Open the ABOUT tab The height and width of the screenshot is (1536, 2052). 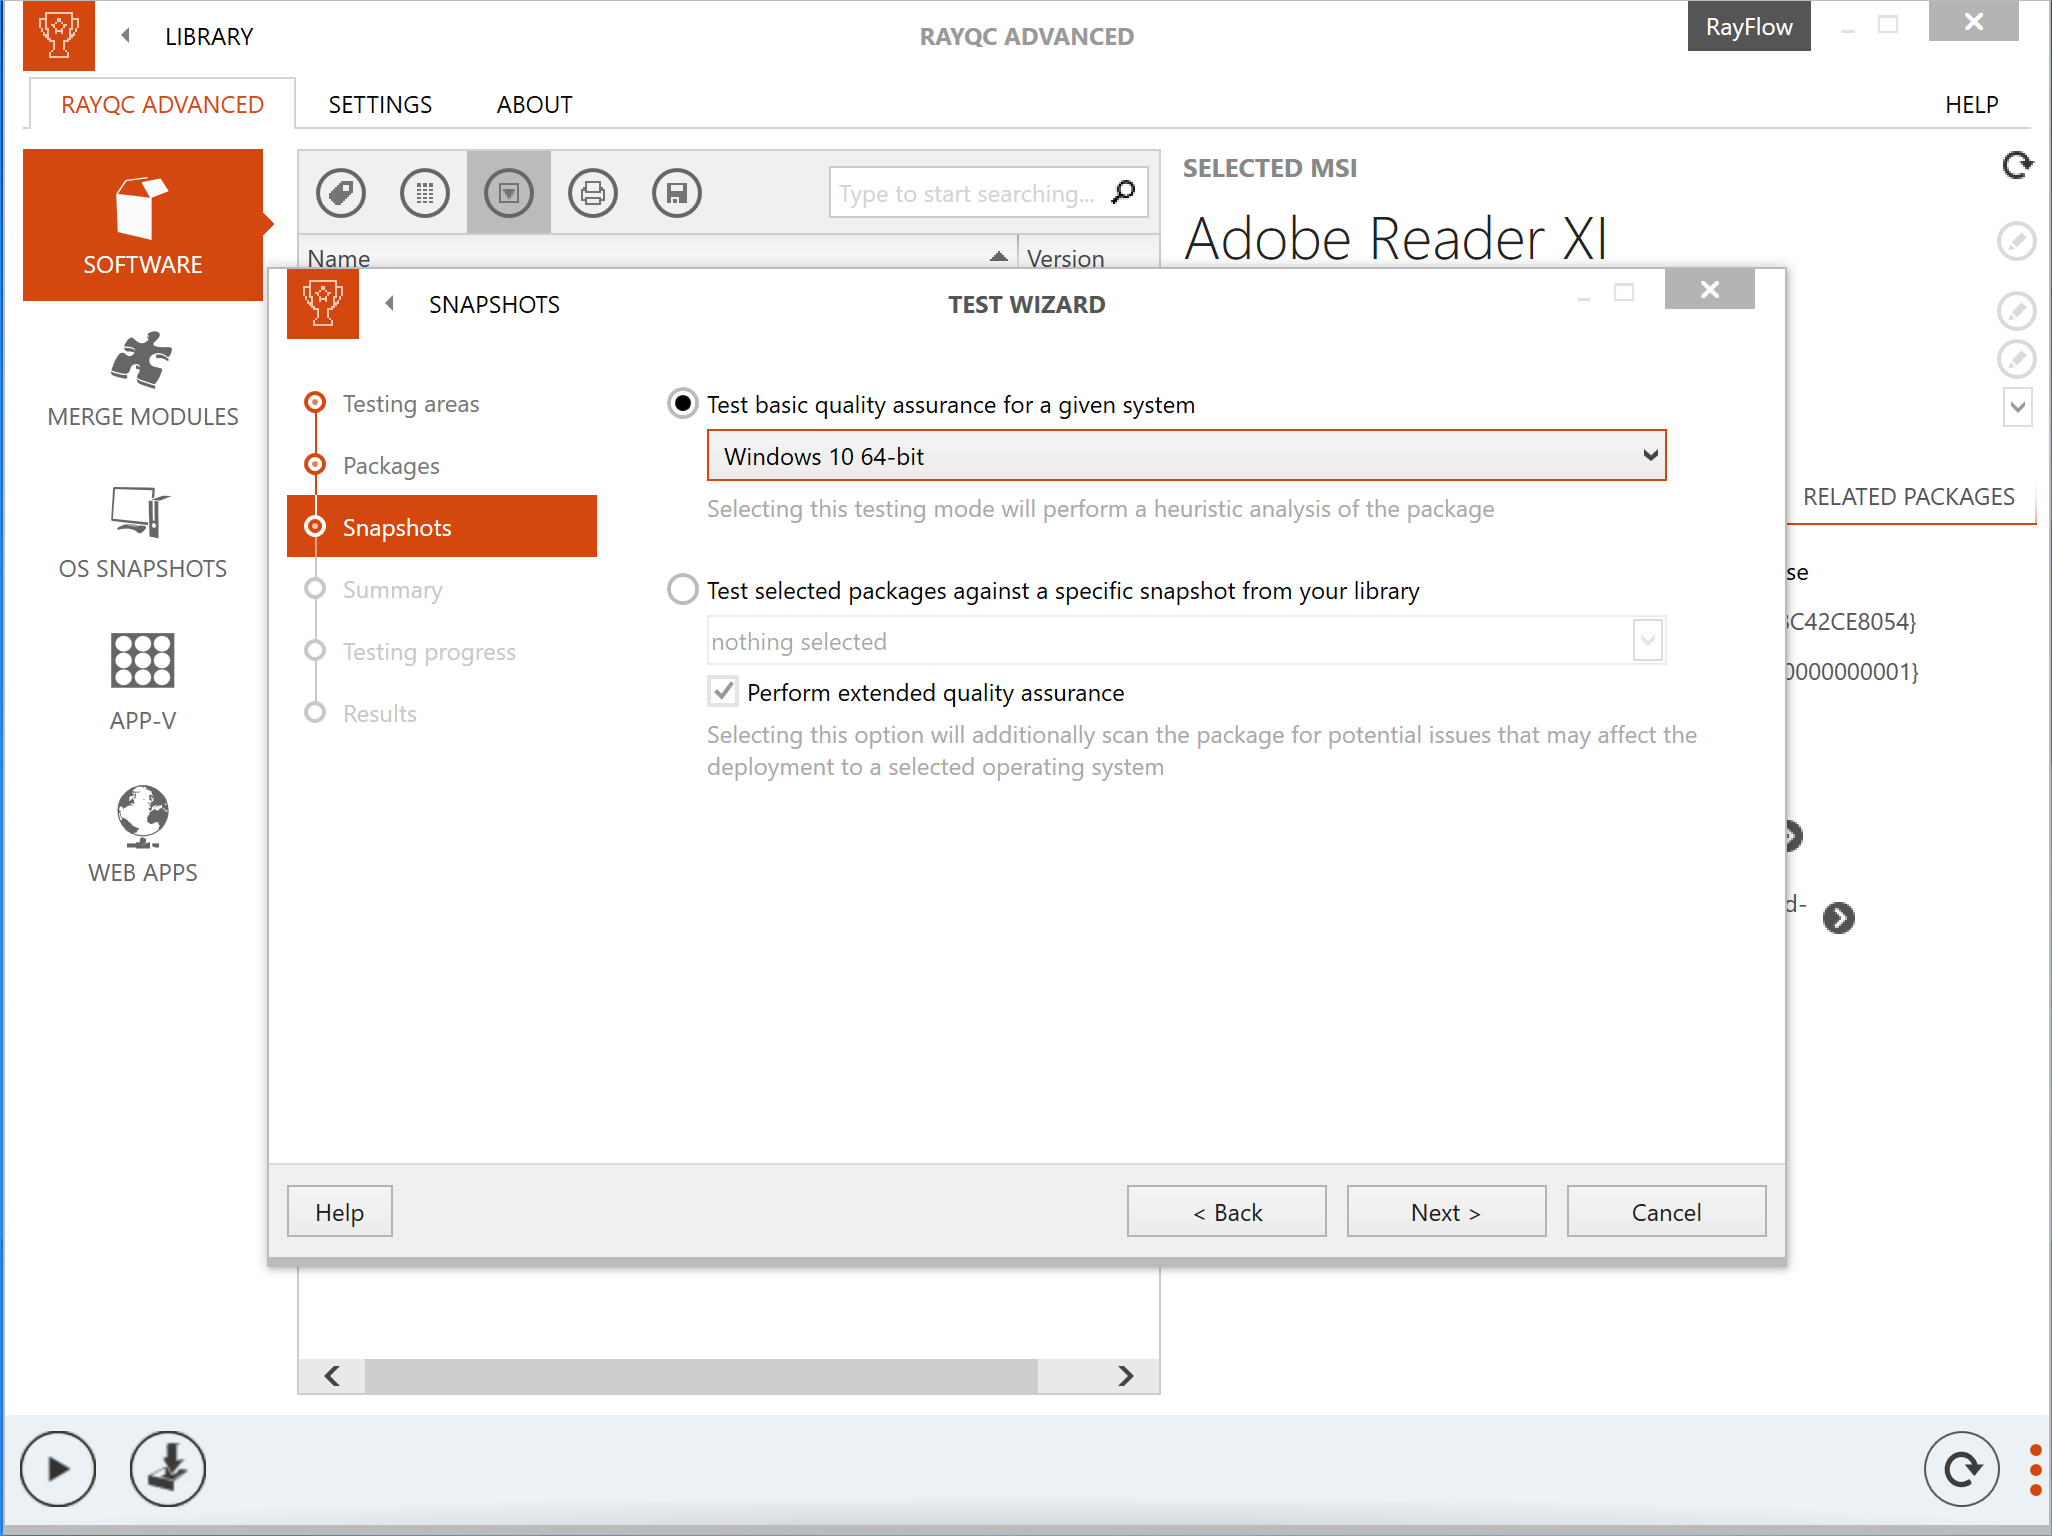click(535, 104)
